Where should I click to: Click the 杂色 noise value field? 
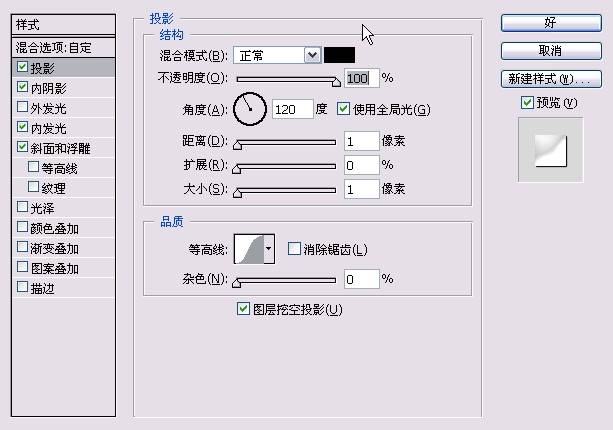tap(362, 279)
